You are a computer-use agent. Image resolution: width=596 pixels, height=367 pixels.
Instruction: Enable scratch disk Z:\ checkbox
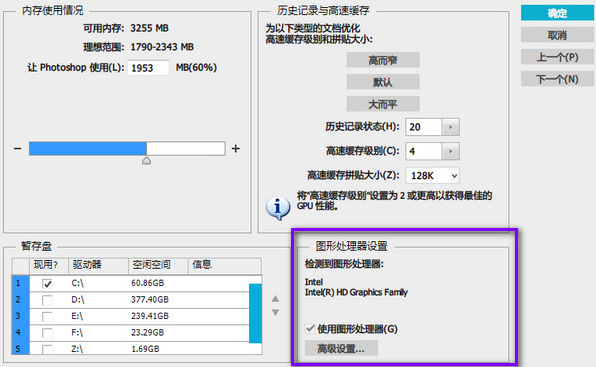click(x=47, y=349)
